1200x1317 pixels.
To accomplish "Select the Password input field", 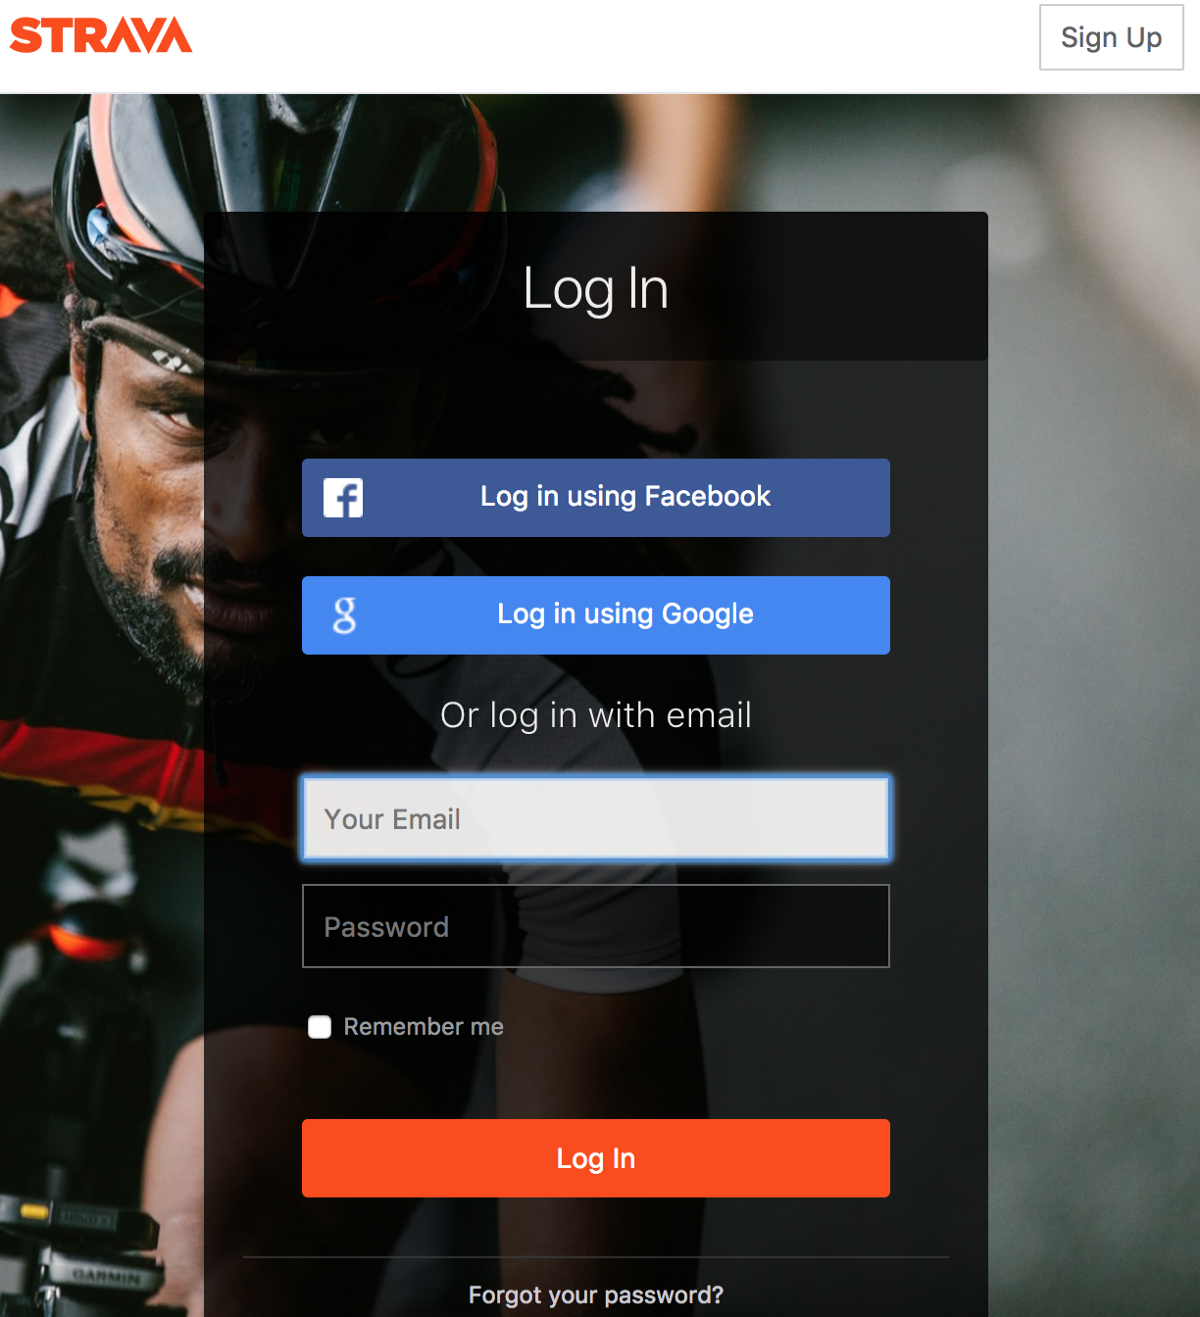I will click(x=596, y=926).
